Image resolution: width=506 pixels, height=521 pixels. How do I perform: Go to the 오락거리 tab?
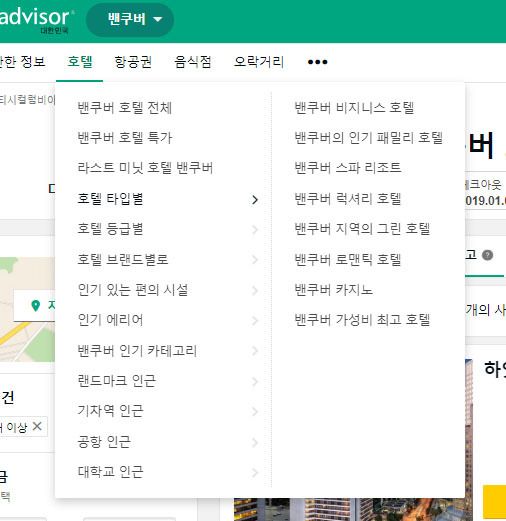(259, 62)
